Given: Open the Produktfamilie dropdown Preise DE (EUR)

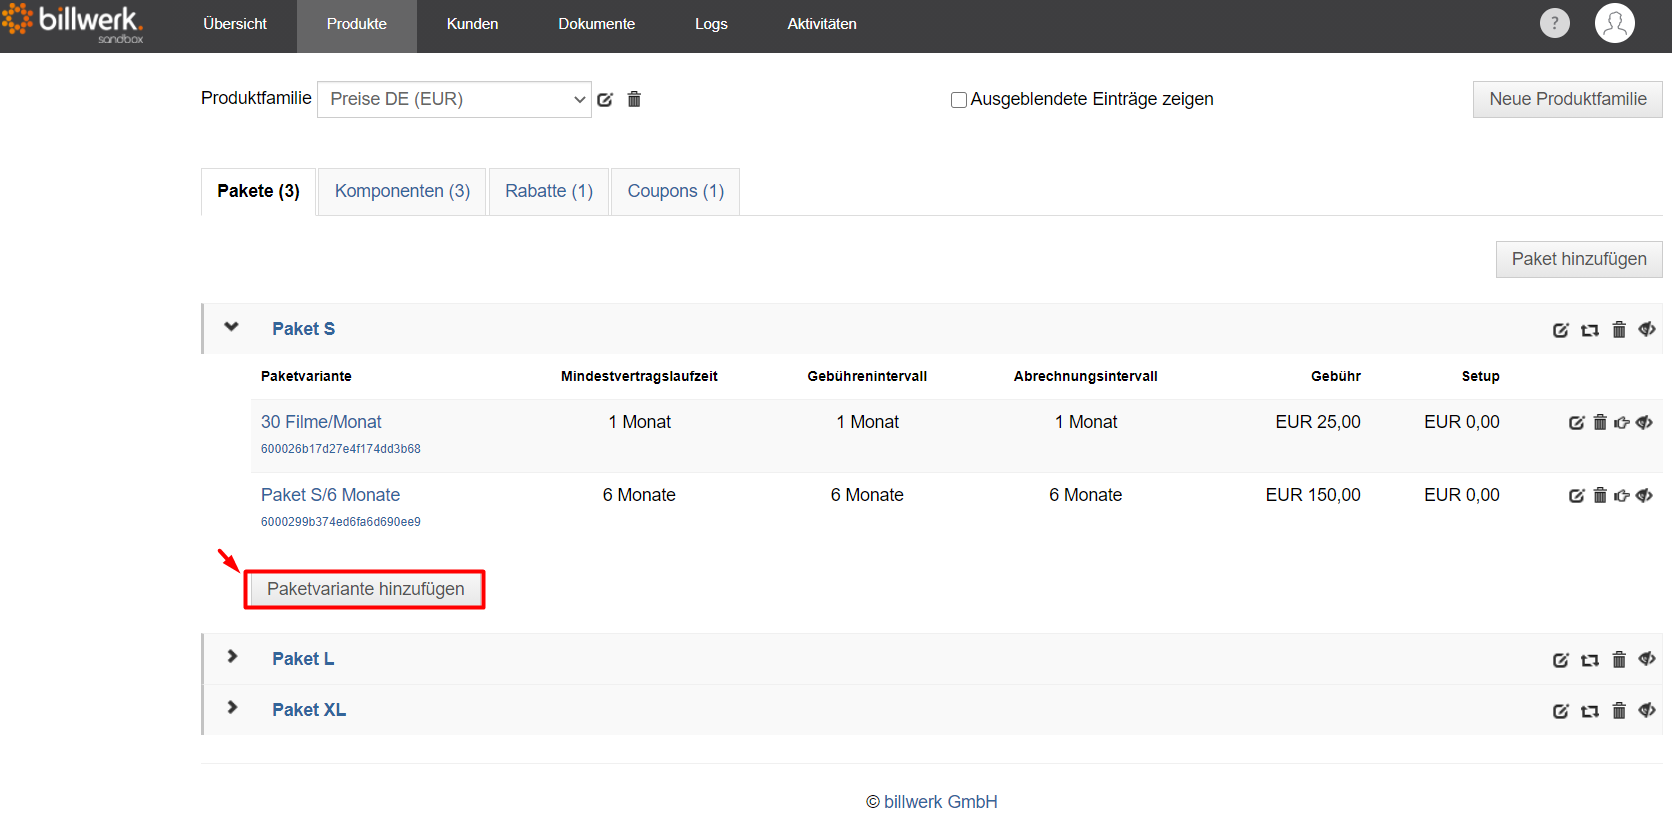Looking at the screenshot, I should [454, 99].
